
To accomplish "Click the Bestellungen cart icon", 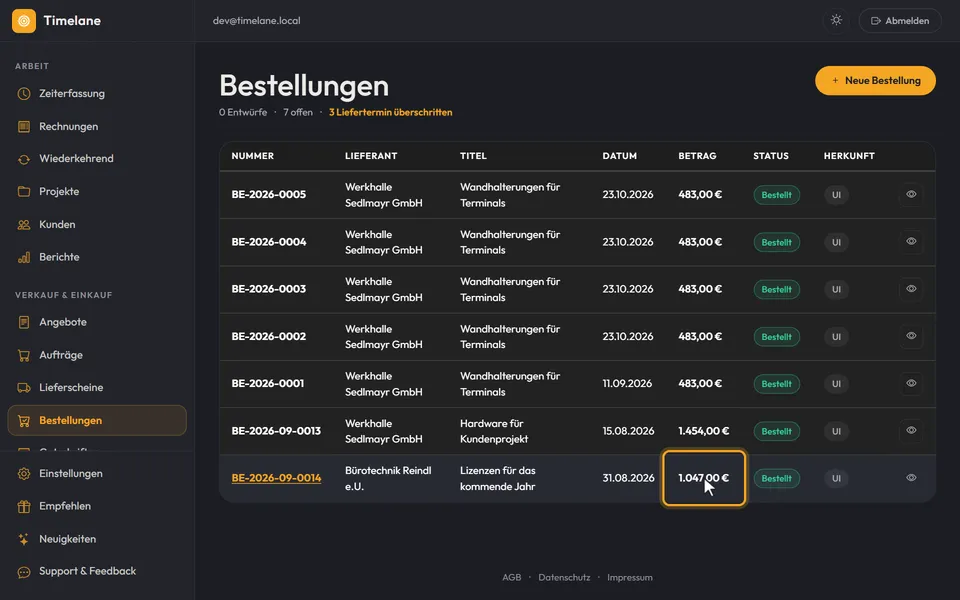I will pyautogui.click(x=24, y=421).
